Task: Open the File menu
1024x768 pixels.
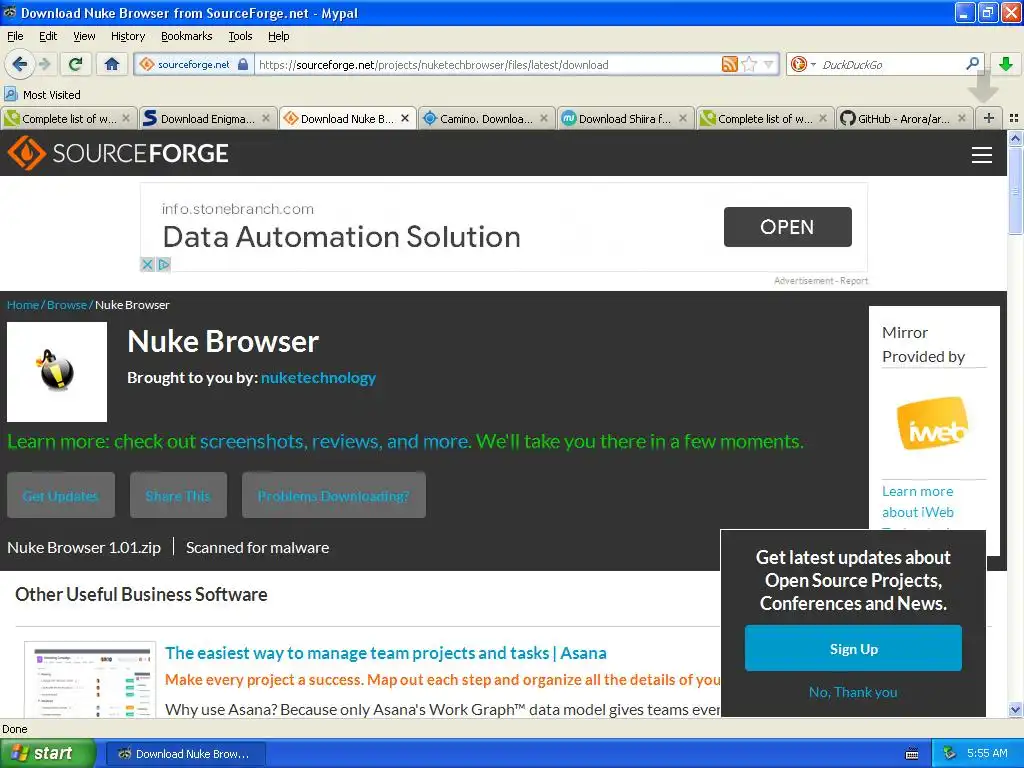Action: point(15,36)
